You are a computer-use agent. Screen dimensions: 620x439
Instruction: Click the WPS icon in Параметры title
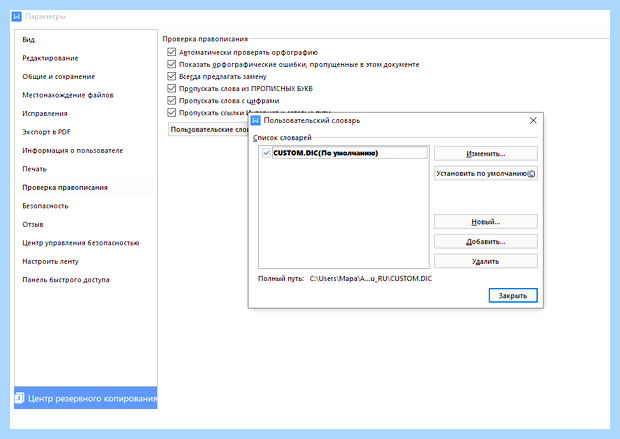click(16, 17)
